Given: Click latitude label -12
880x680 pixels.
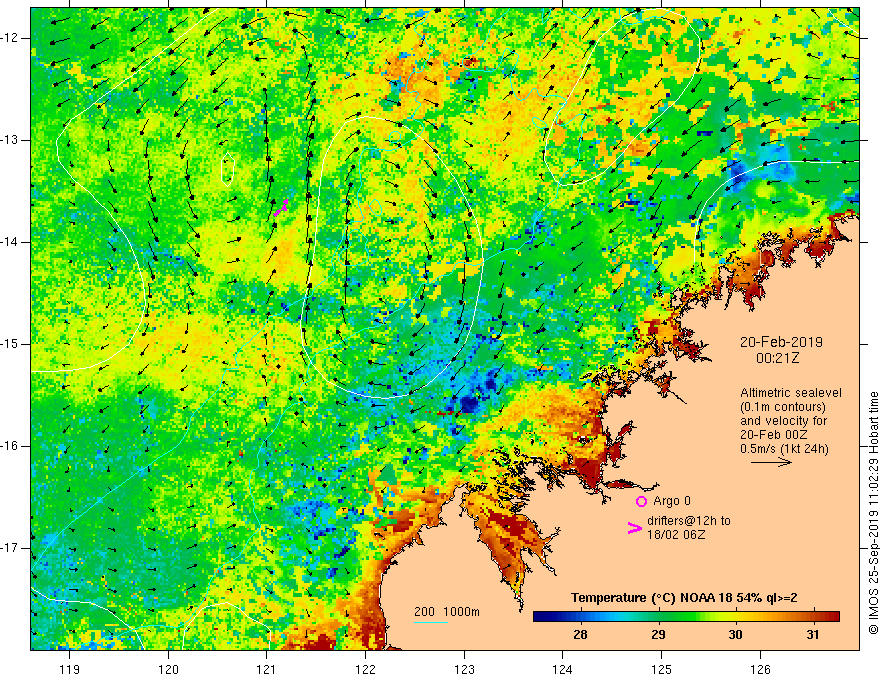Looking at the screenshot, I should click(11, 38).
